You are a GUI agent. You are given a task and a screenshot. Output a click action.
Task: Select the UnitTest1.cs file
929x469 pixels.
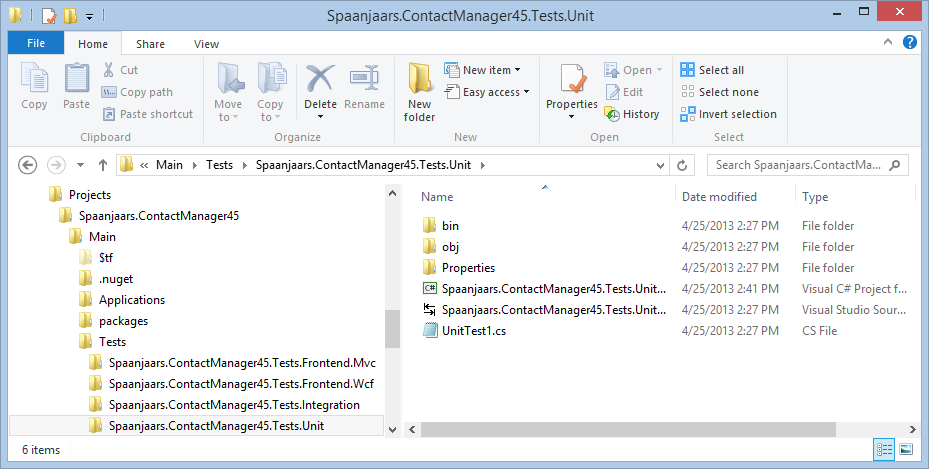pos(473,331)
